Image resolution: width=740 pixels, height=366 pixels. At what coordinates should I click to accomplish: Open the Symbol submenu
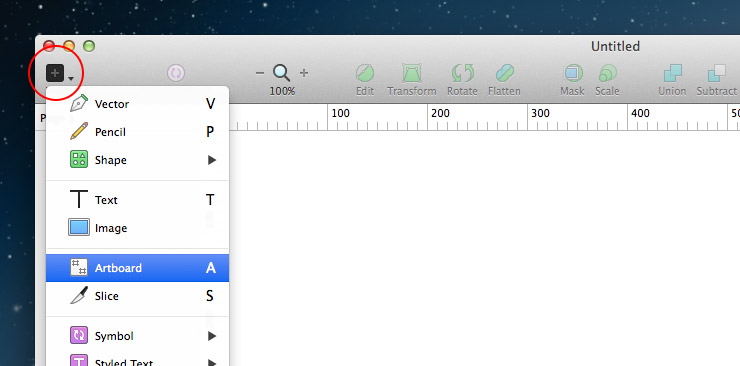point(137,336)
